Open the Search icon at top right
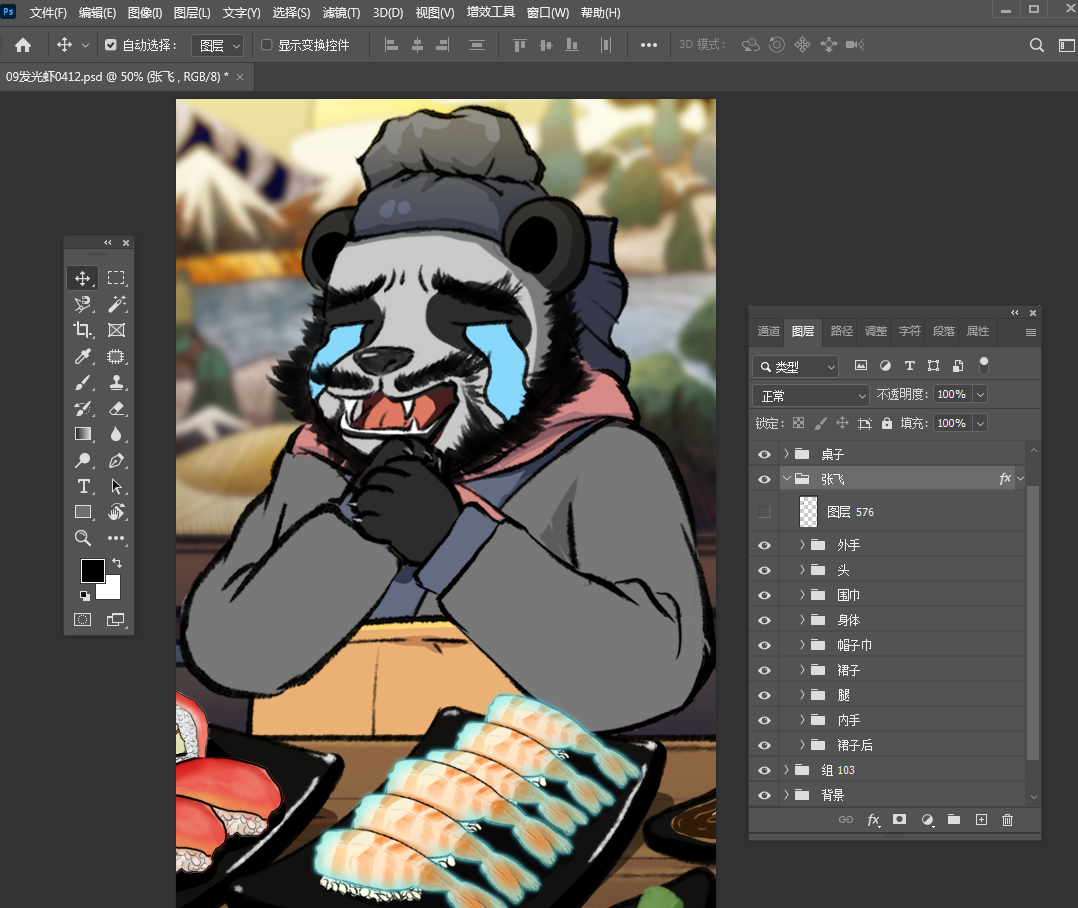 click(1037, 45)
